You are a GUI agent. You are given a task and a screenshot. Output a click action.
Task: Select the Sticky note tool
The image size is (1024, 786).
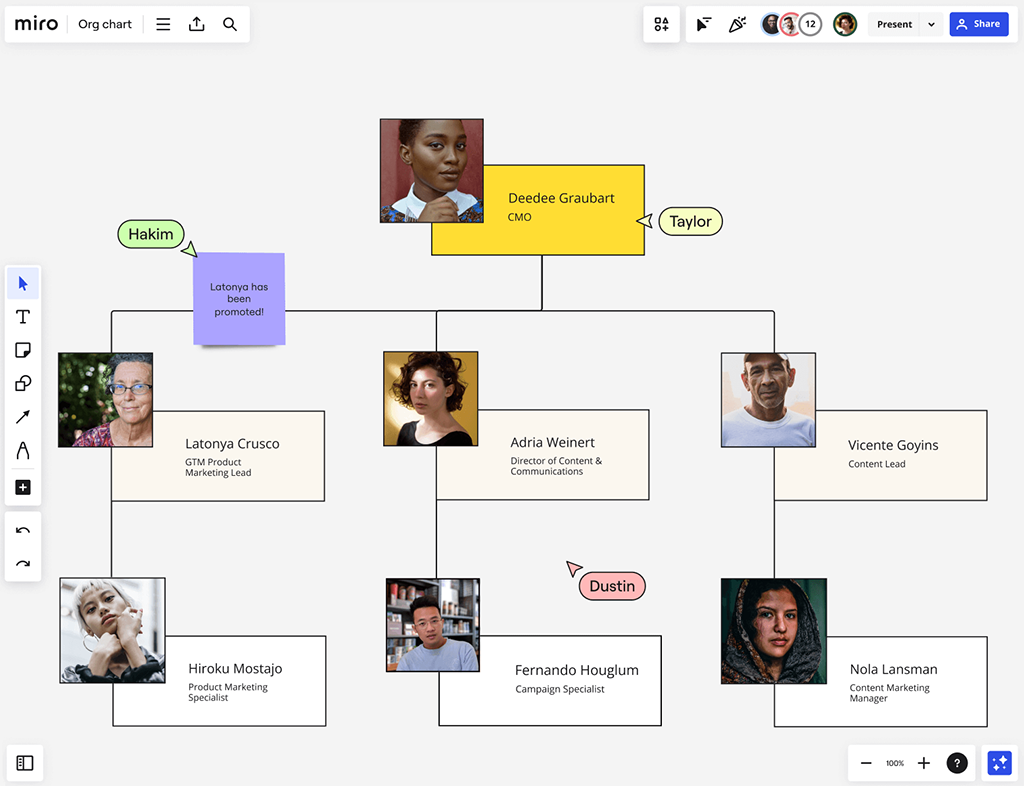[x=23, y=350]
